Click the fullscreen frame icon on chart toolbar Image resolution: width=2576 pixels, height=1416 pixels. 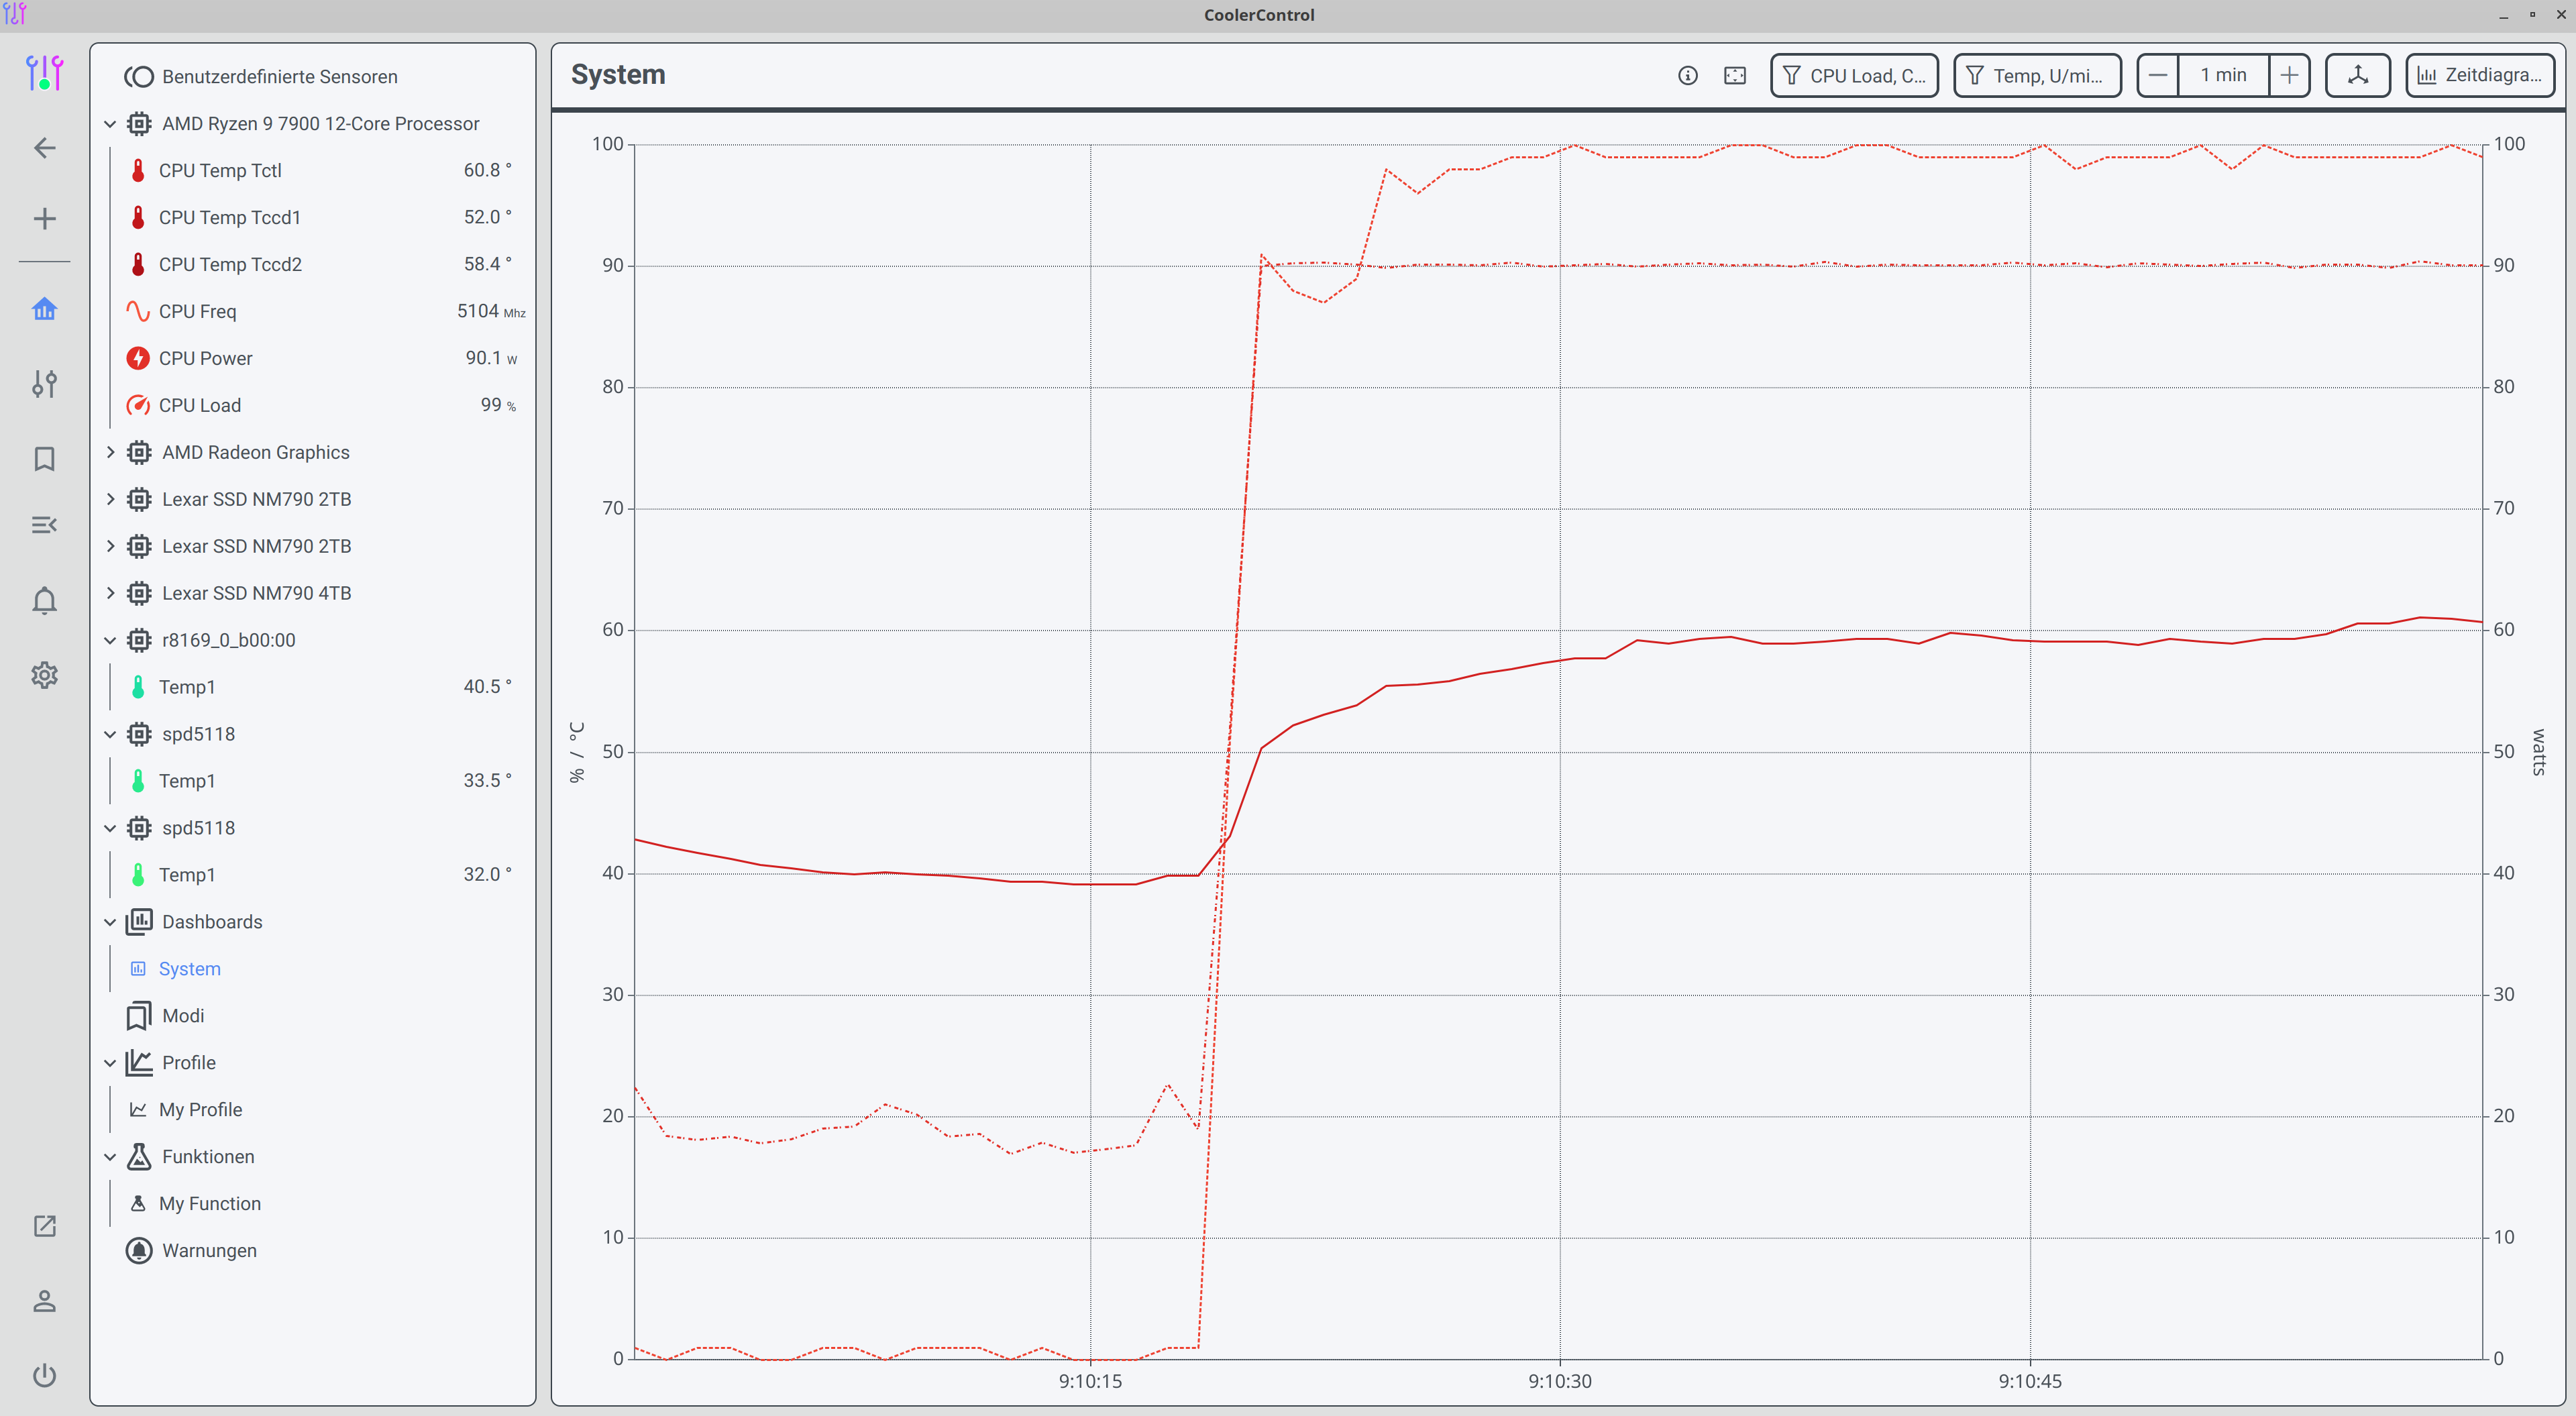click(1735, 75)
